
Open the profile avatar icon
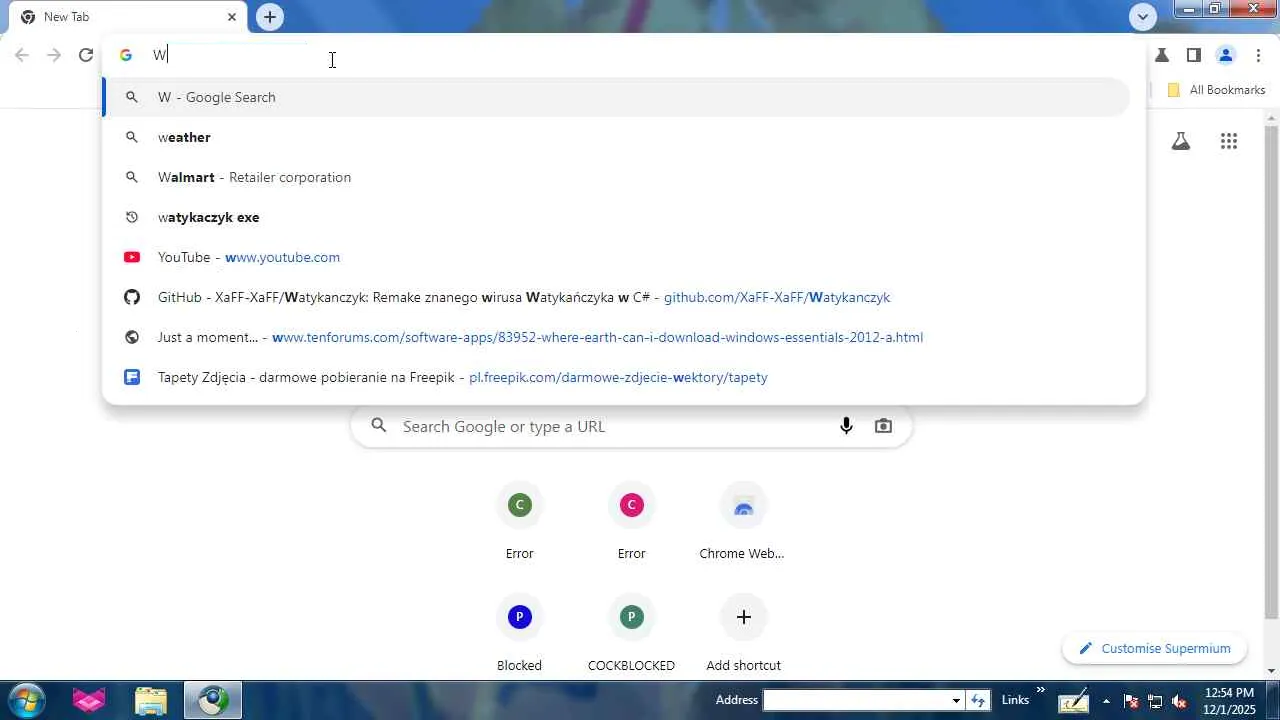point(1226,55)
